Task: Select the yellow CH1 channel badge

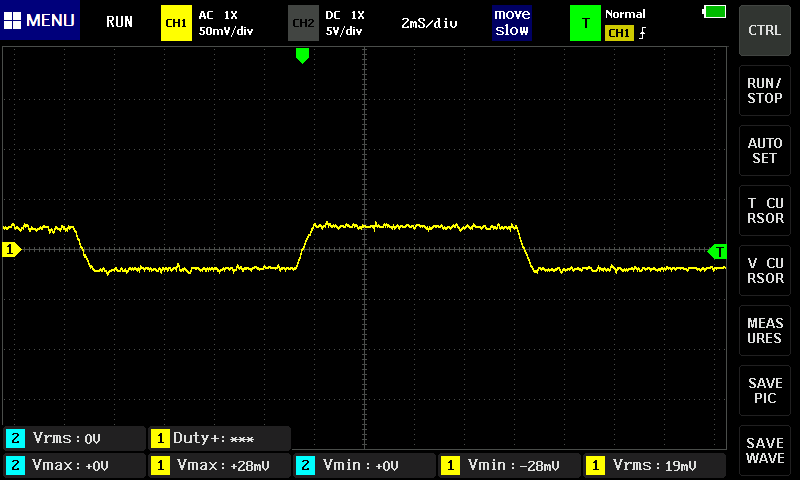Action: pyautogui.click(x=176, y=23)
